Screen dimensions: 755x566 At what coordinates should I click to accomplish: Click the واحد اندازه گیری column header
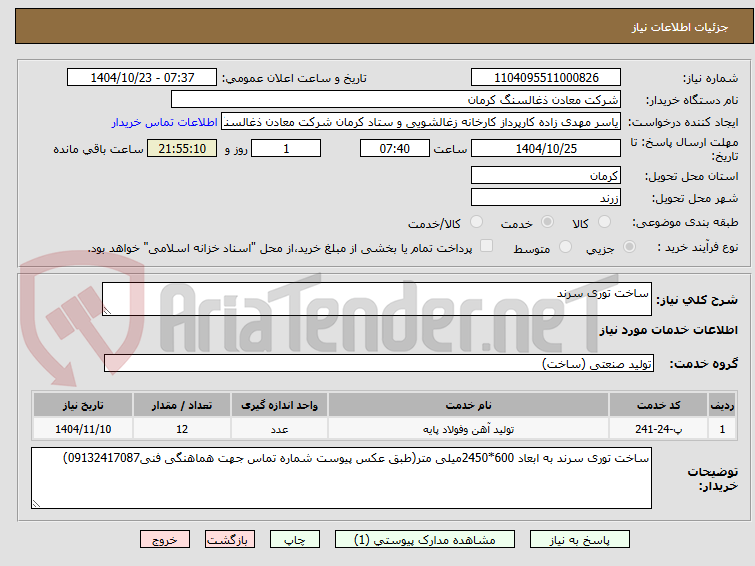(279, 405)
